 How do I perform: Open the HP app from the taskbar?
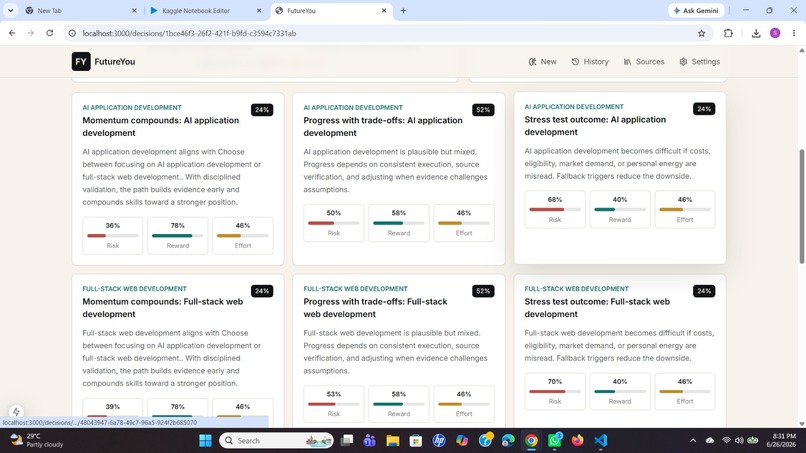(x=438, y=441)
